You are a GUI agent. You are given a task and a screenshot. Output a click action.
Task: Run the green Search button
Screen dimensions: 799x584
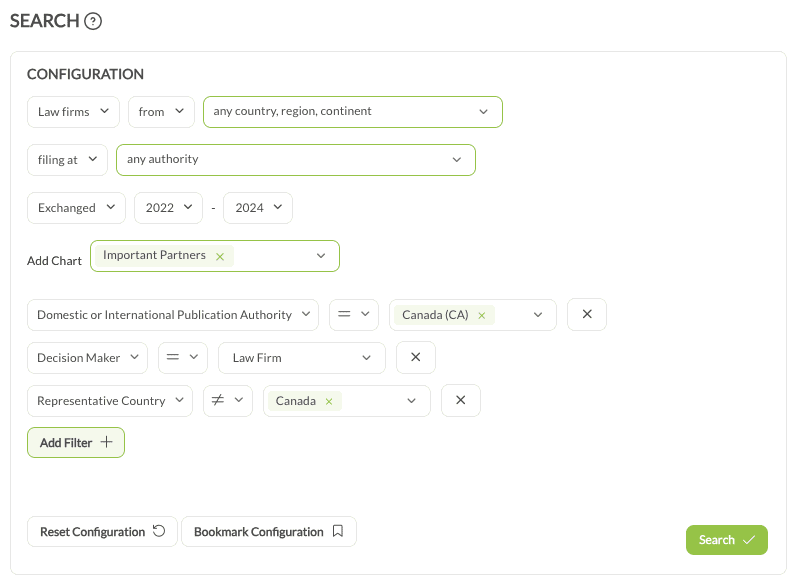(727, 540)
